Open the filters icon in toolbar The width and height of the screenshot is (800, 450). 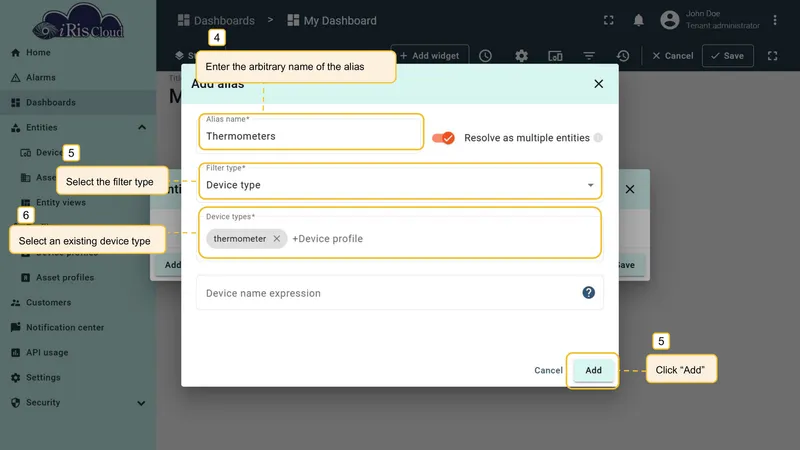[x=589, y=56]
